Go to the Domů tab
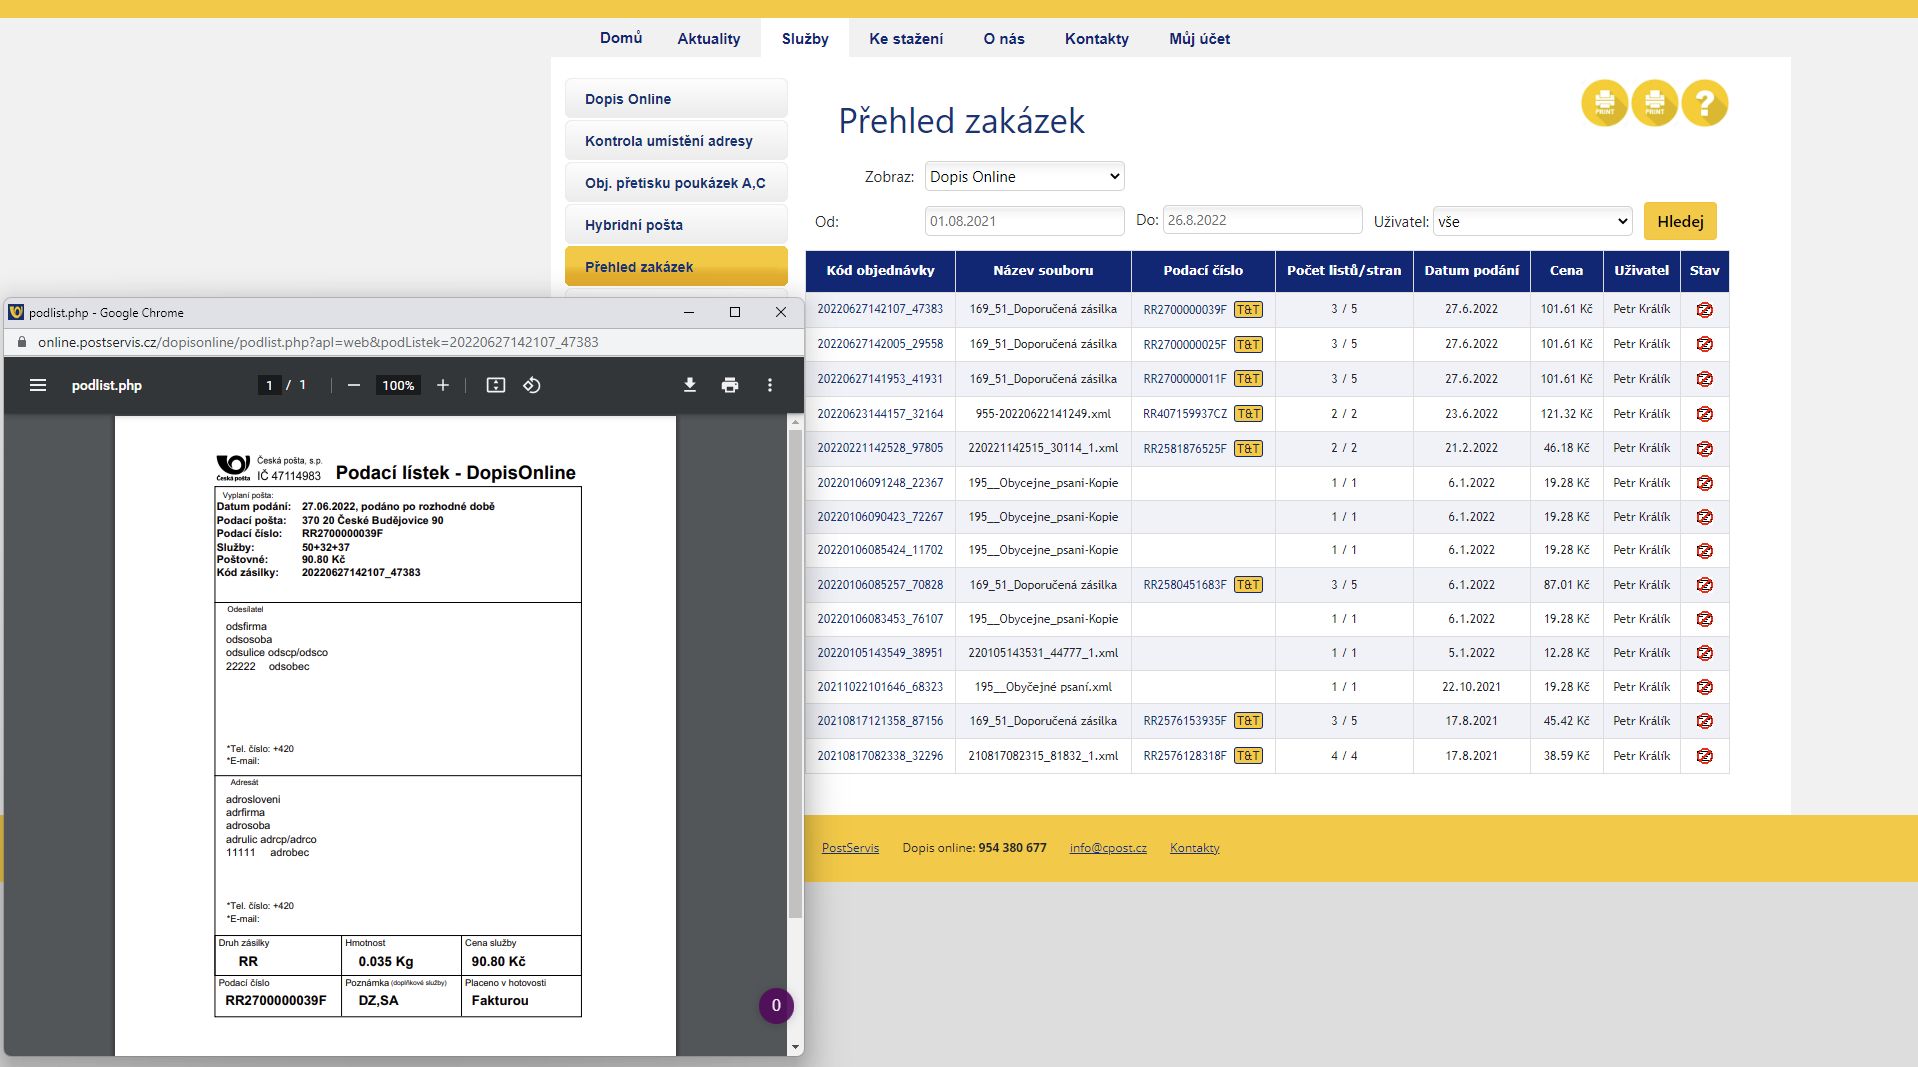Screen dimensions: 1918x1067 (621, 38)
